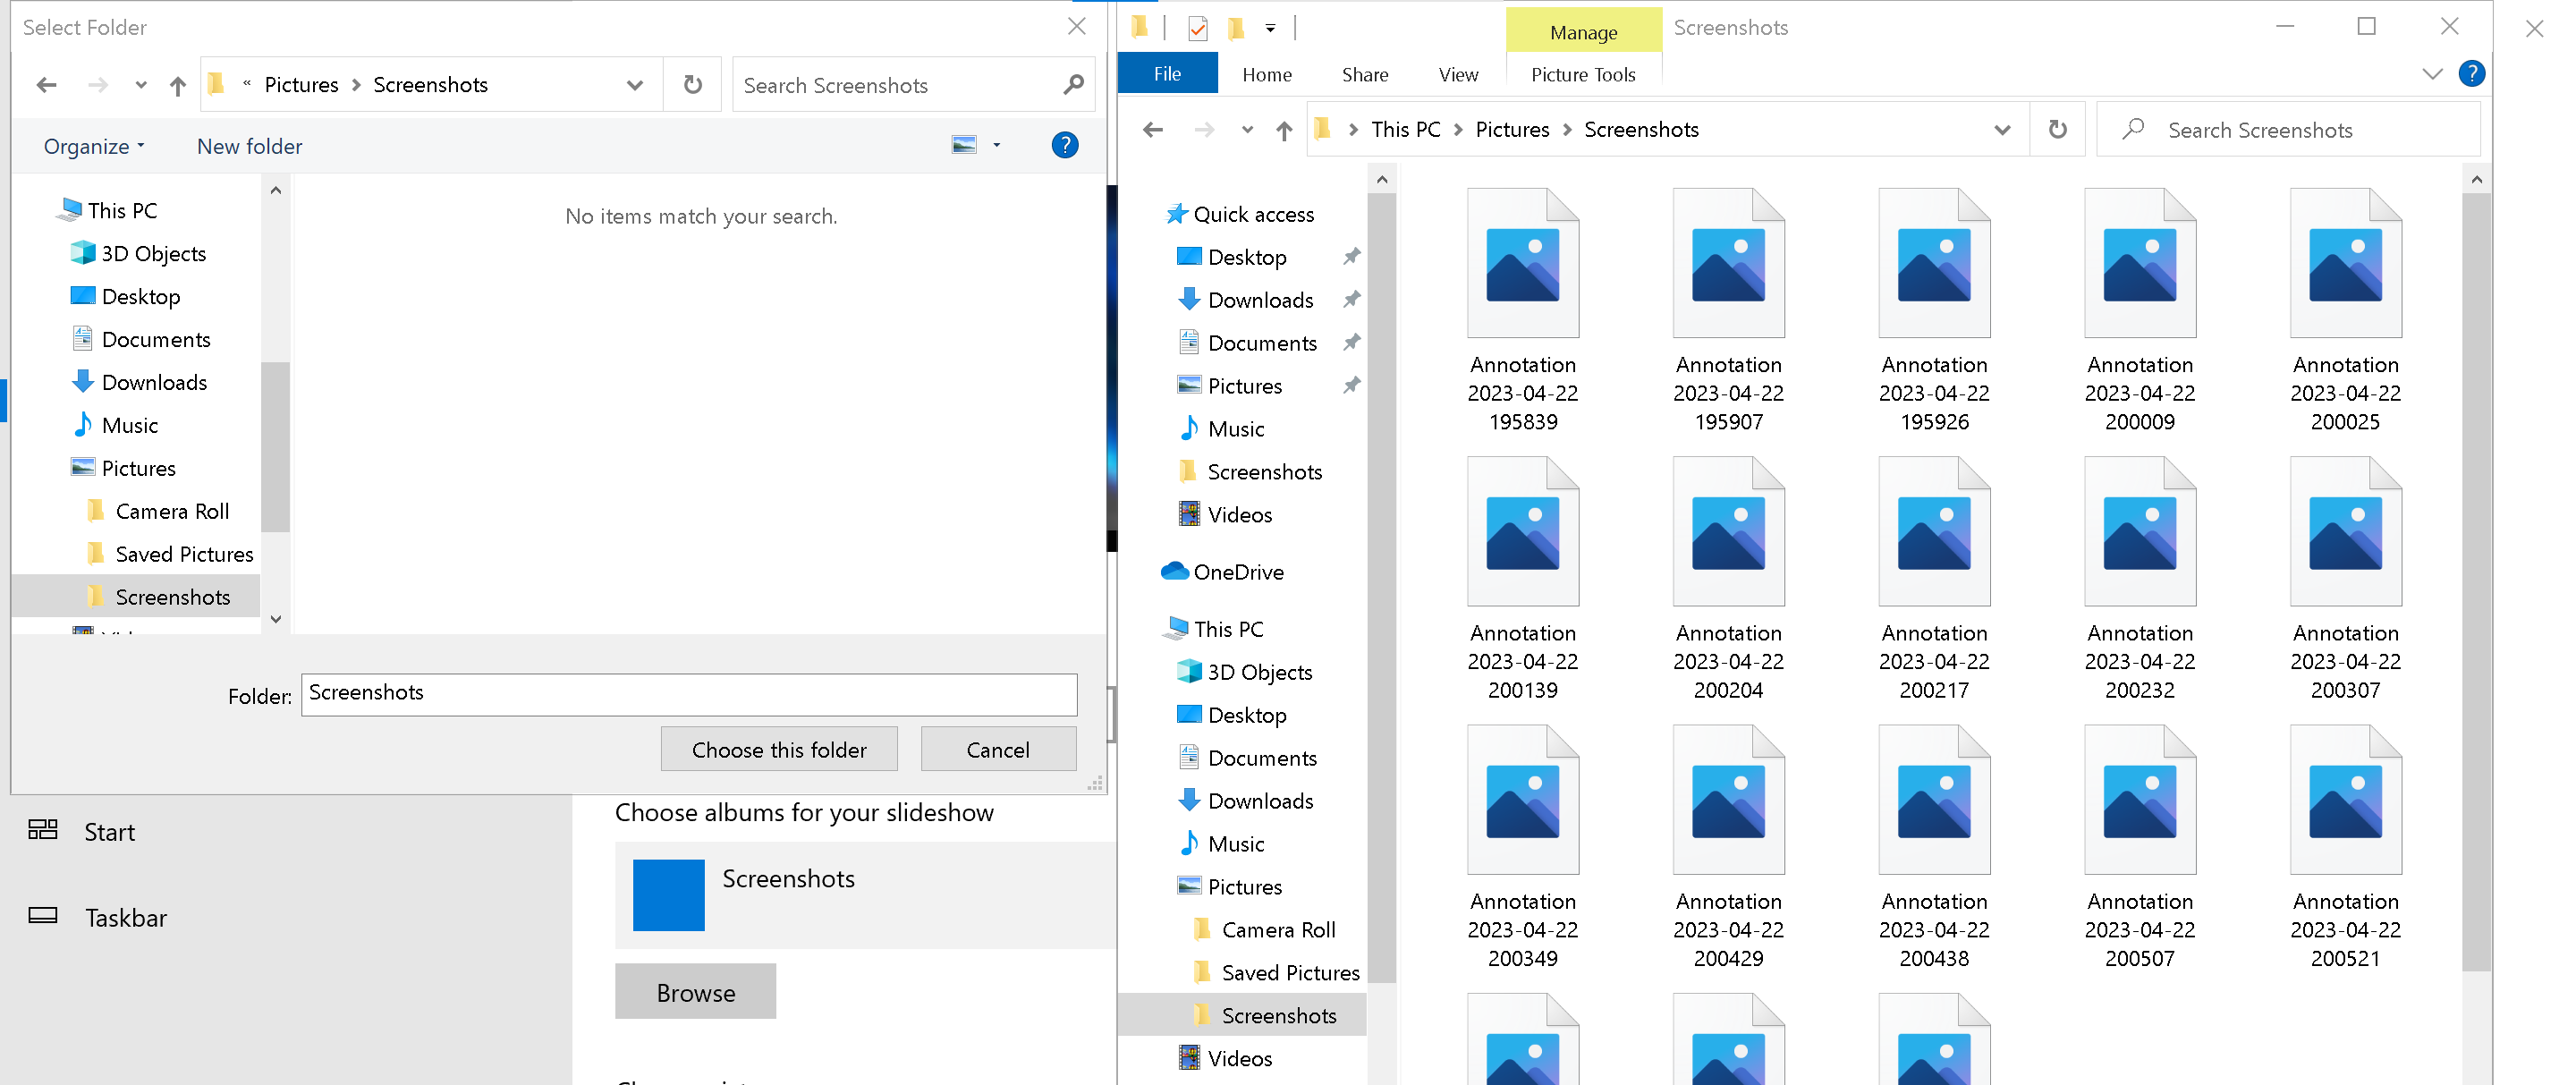Expand address path dropdown in Select Folder
Viewport: 2576px width, 1085px height.
(634, 85)
